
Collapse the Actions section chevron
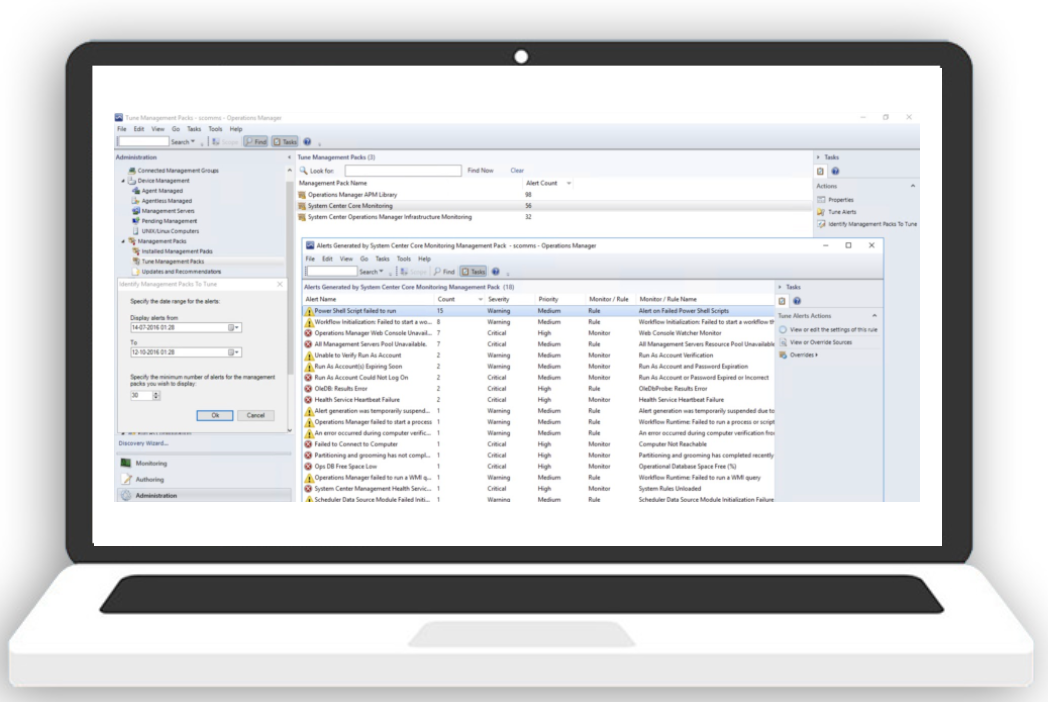pyautogui.click(x=912, y=186)
